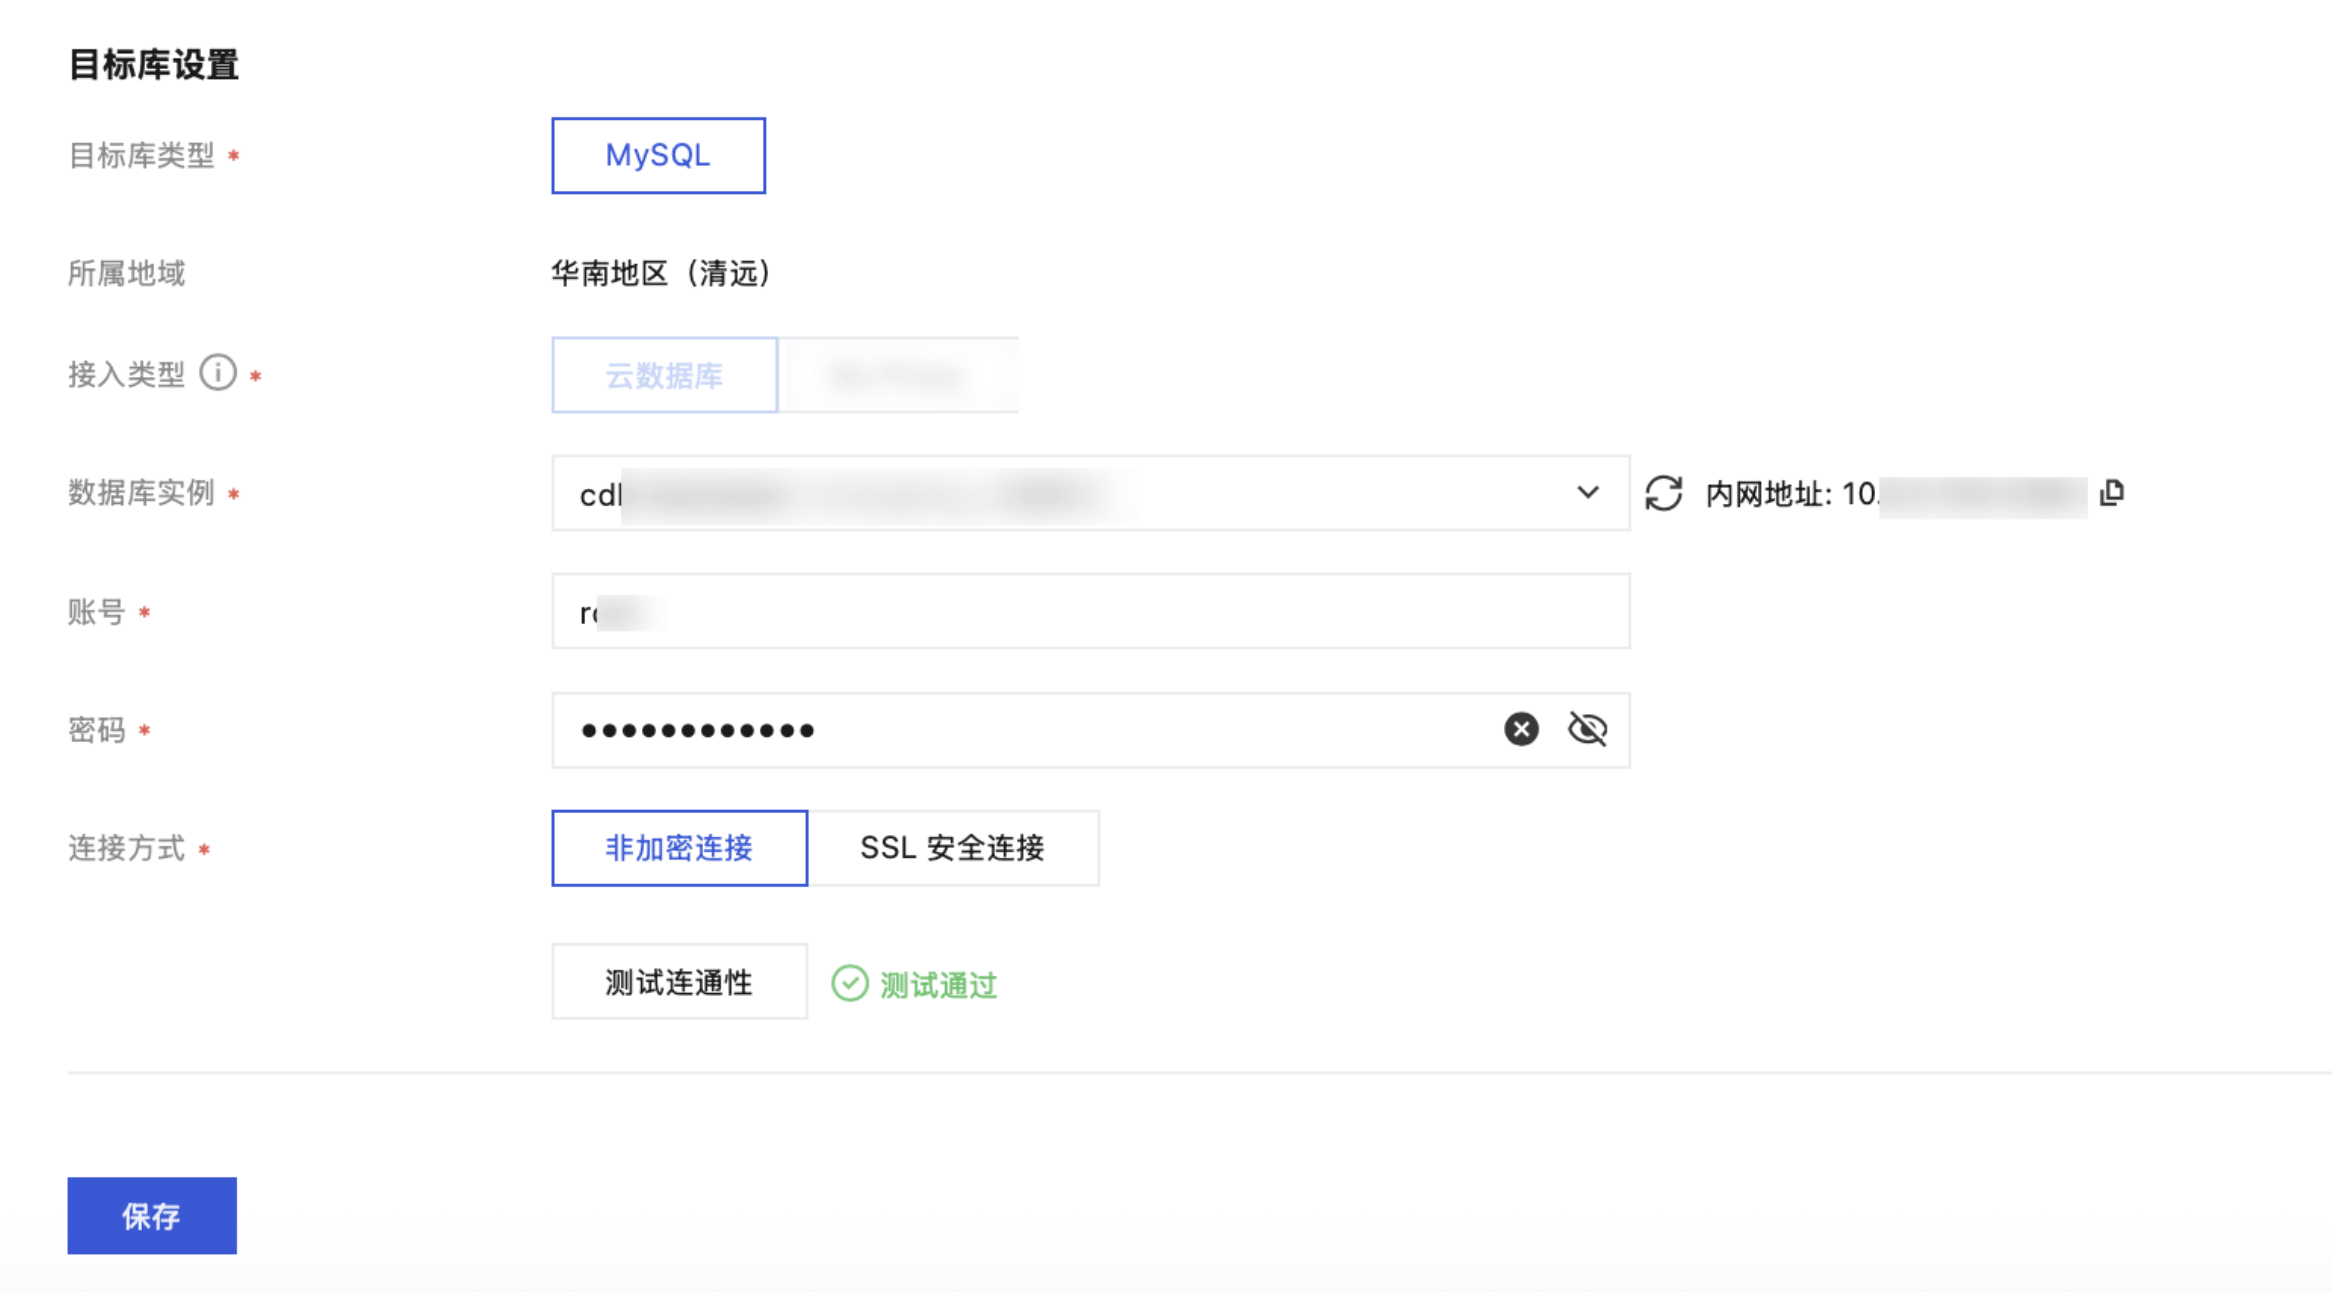Toggle password visibility eye icon
The width and height of the screenshot is (2332, 1292).
coord(1587,729)
